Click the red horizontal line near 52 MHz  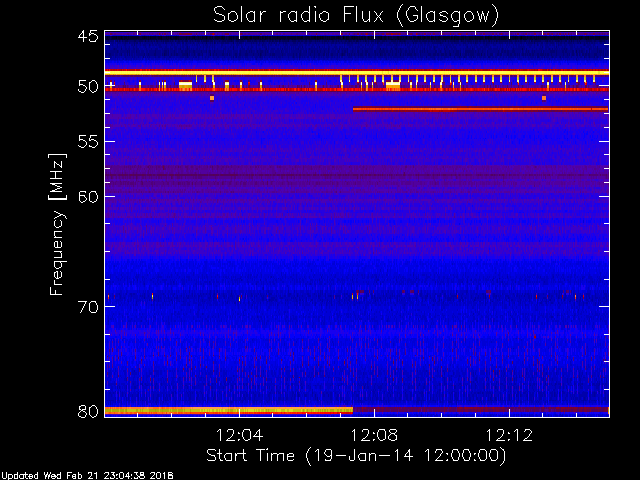[x=480, y=109]
